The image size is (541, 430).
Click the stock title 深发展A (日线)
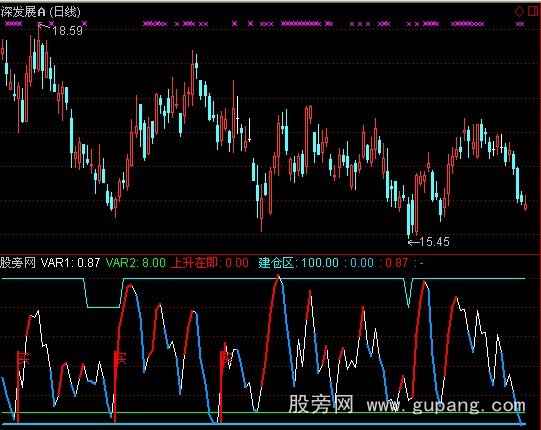coord(41,12)
